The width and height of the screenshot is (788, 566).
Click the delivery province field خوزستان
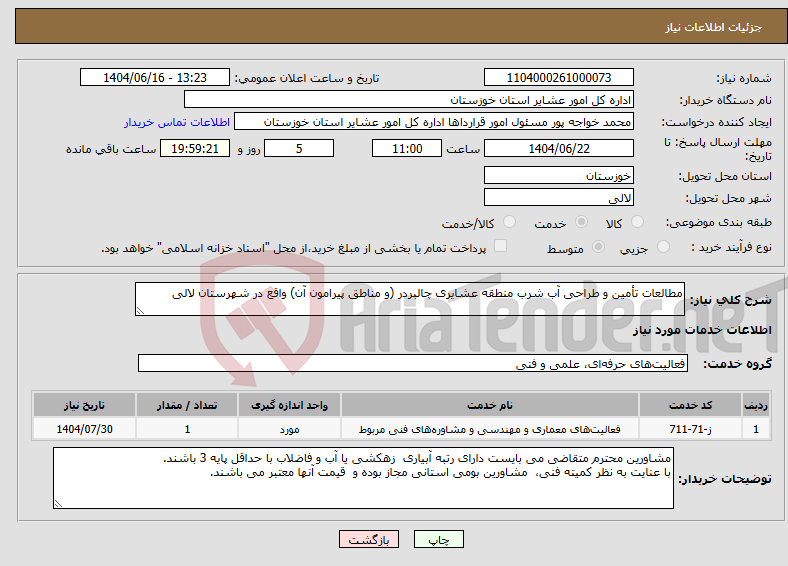tap(559, 175)
